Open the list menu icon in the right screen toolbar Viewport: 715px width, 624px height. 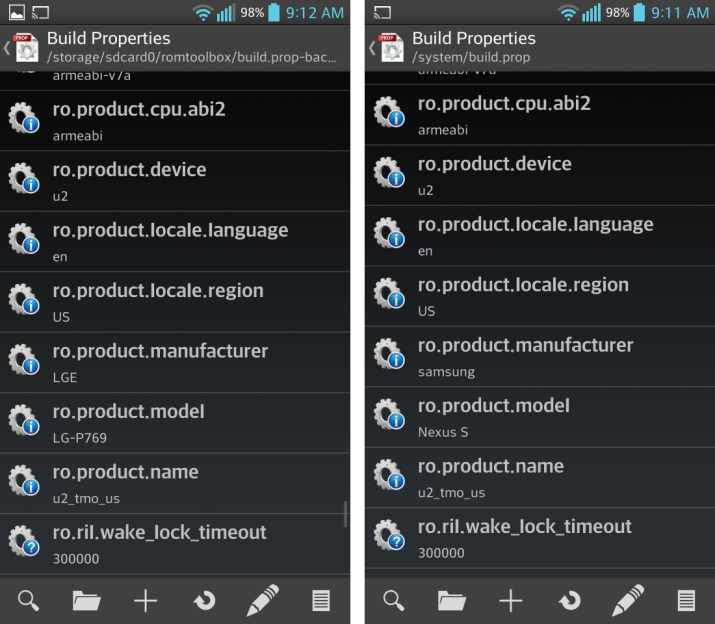(x=686, y=600)
